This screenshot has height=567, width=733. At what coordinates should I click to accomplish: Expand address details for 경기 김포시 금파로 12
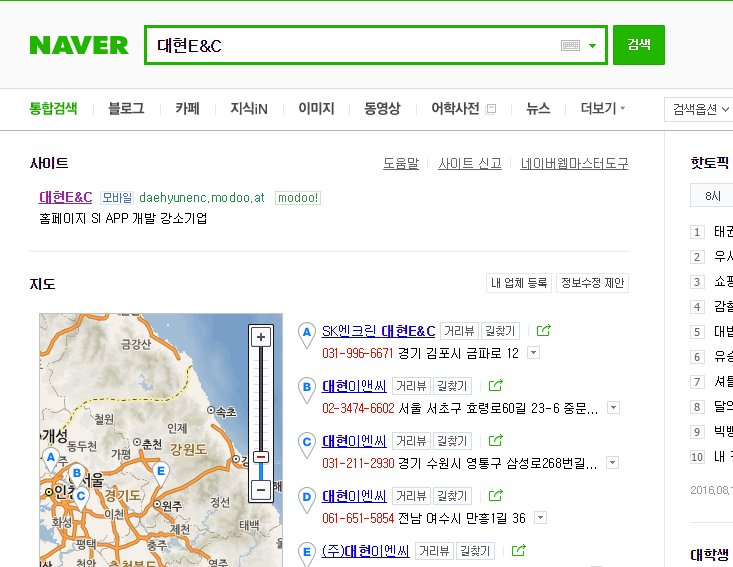point(533,352)
